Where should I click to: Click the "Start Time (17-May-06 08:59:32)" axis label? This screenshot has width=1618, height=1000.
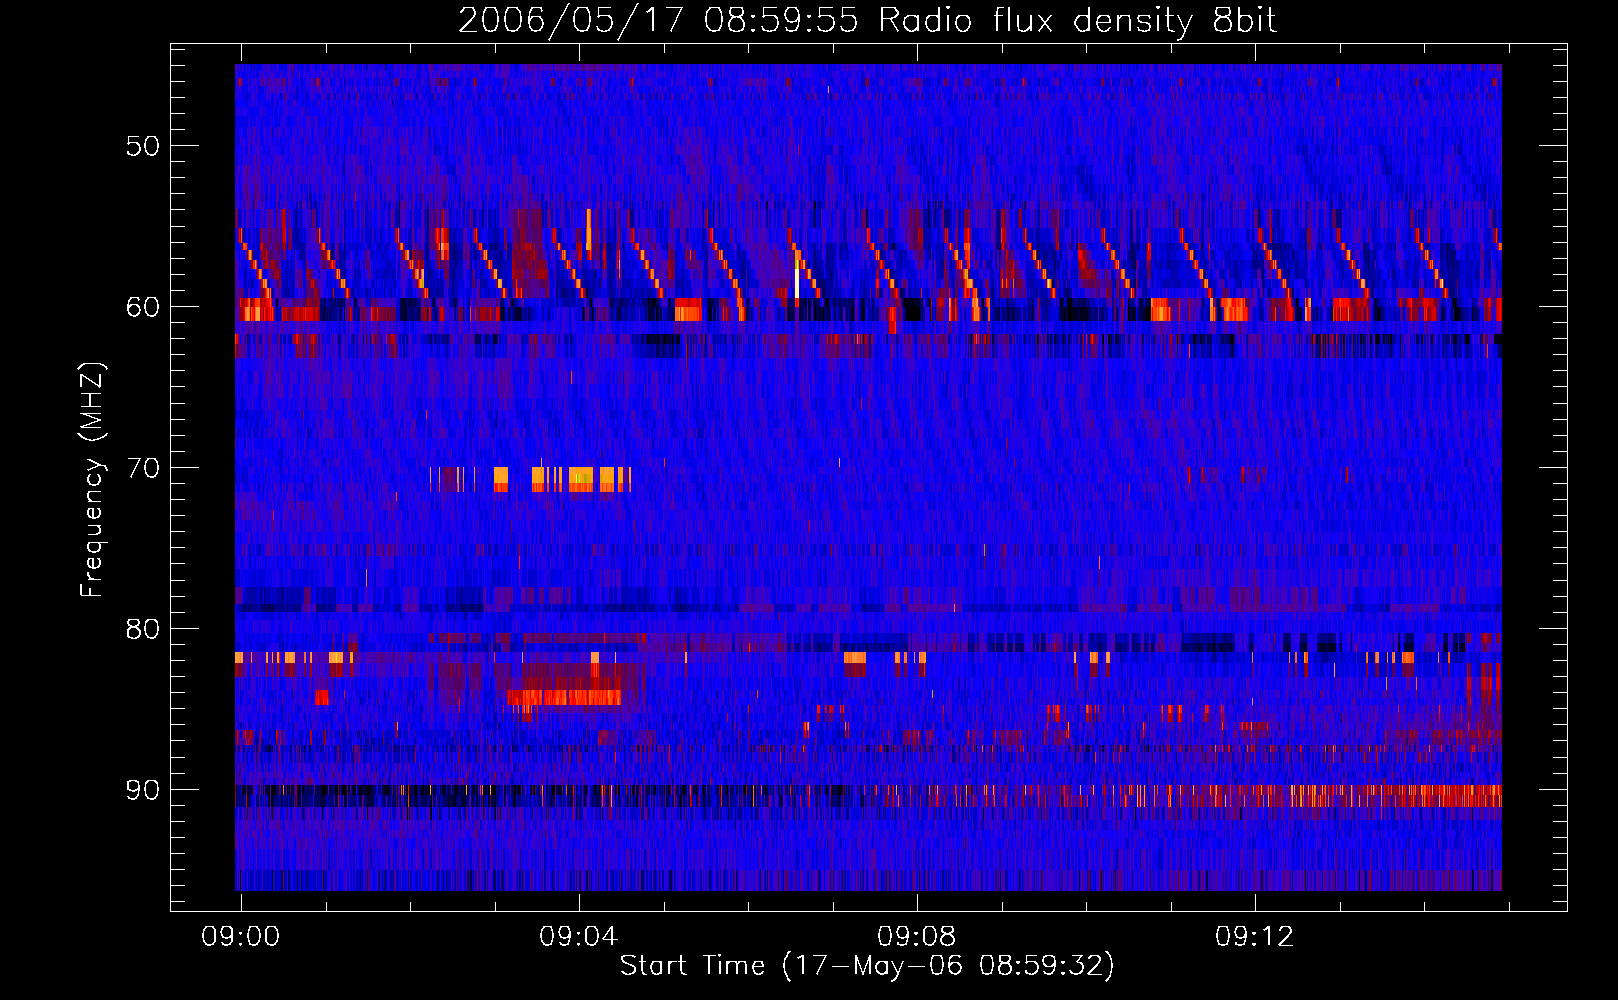(867, 966)
